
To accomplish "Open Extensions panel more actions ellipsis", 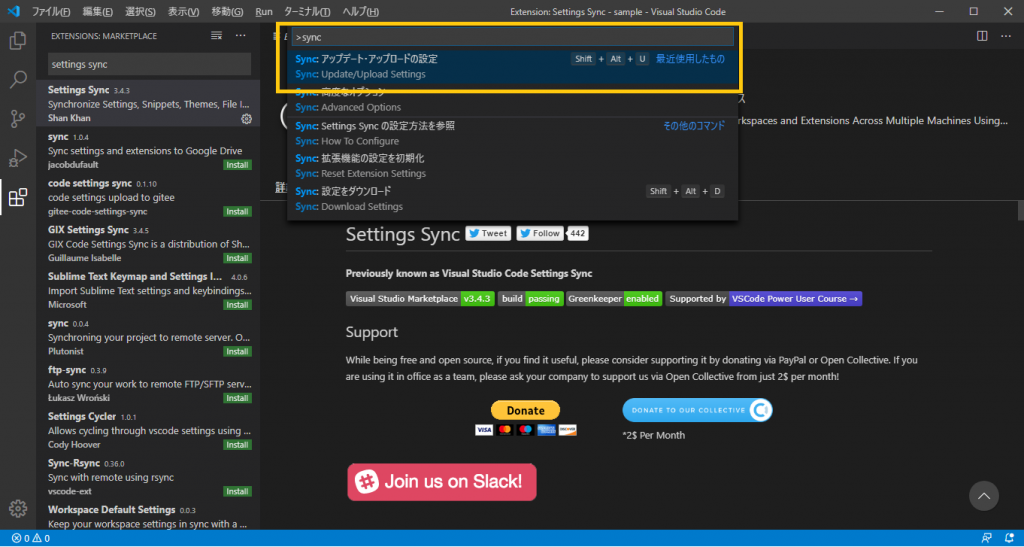I will click(240, 36).
